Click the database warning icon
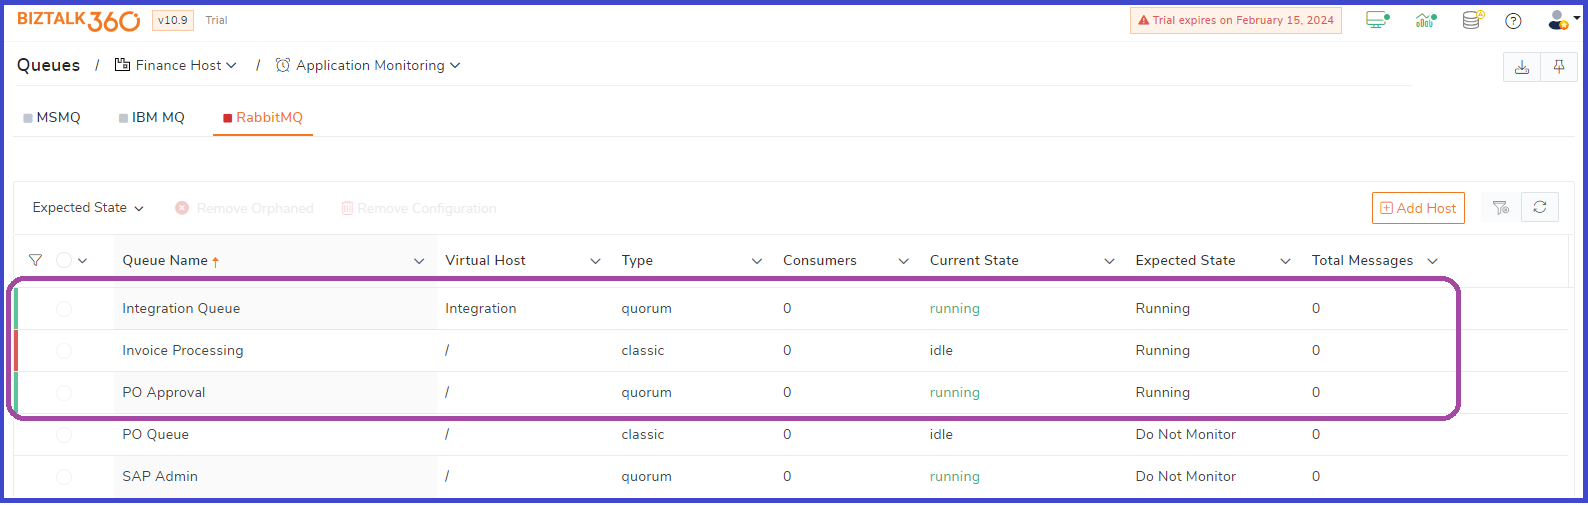Viewport: 1588px width, 505px height. (x=1472, y=20)
